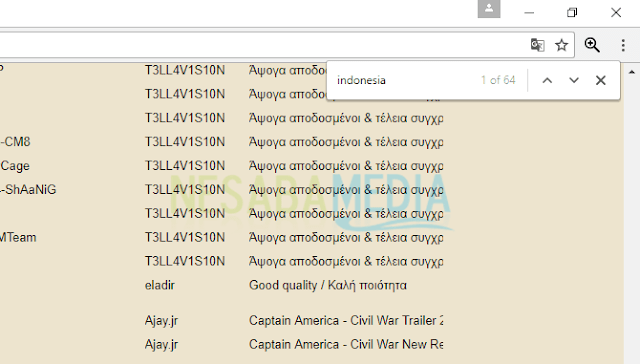Click the Greek comment in the MTeam row
This screenshot has height=364, width=640.
(346, 238)
